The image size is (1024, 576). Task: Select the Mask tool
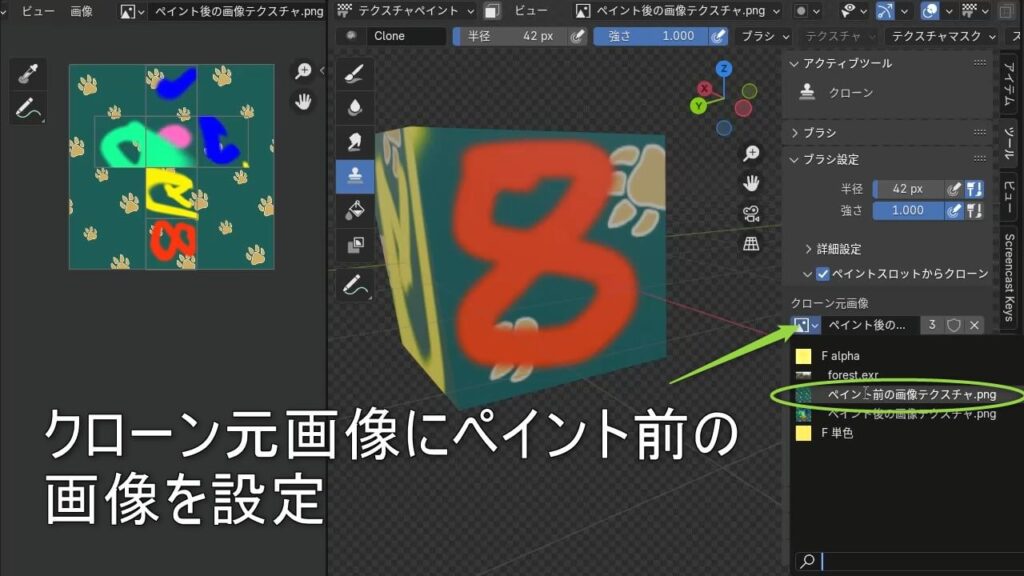355,245
